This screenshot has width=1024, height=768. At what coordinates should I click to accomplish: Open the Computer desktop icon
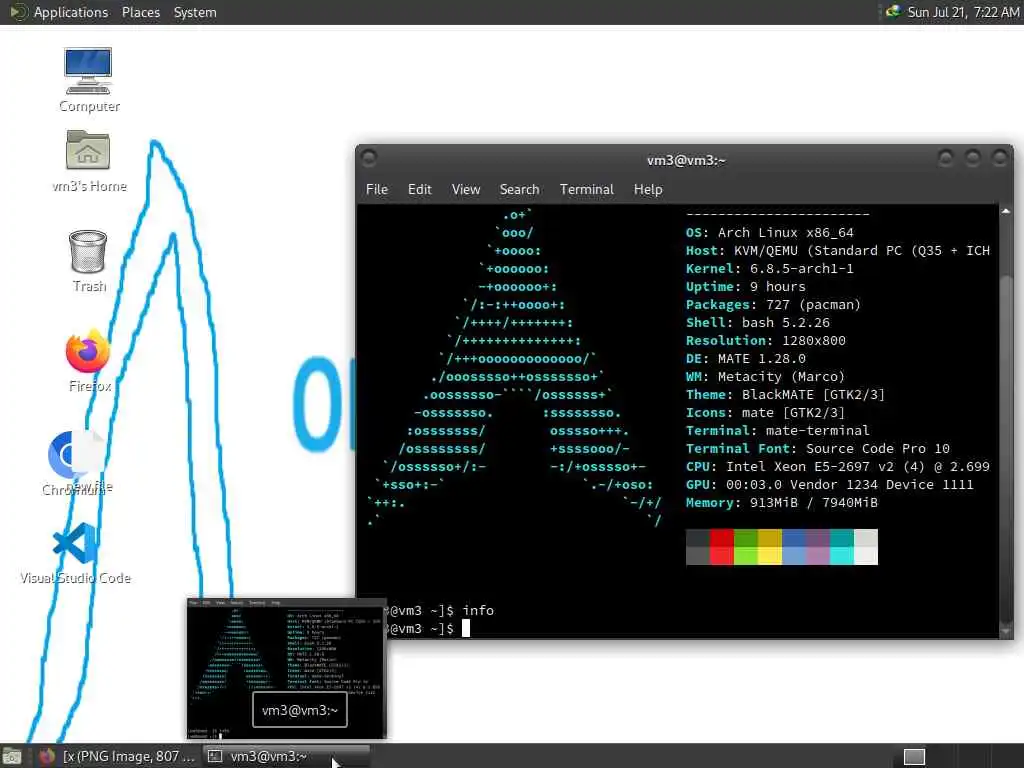88,80
